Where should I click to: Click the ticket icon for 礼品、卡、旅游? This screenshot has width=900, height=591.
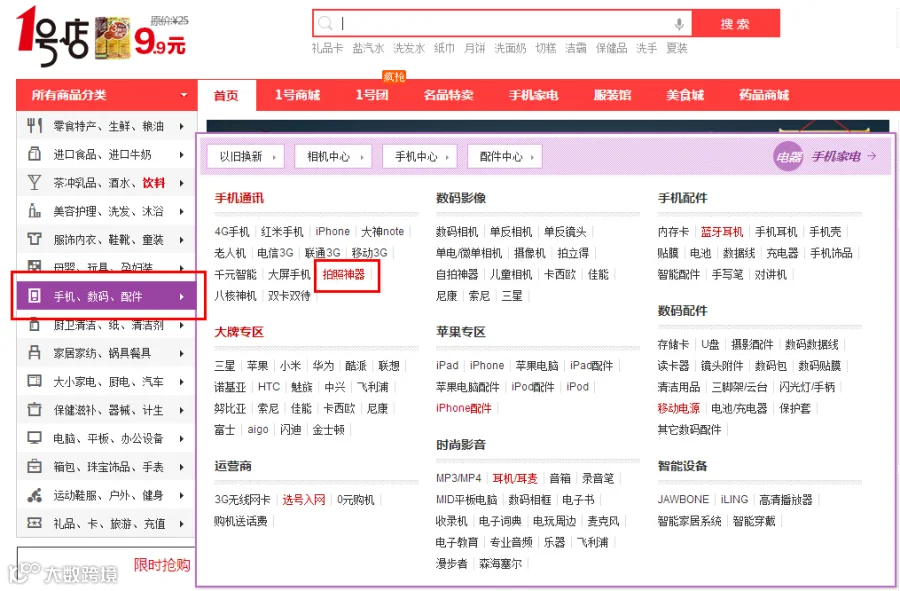tap(34, 523)
